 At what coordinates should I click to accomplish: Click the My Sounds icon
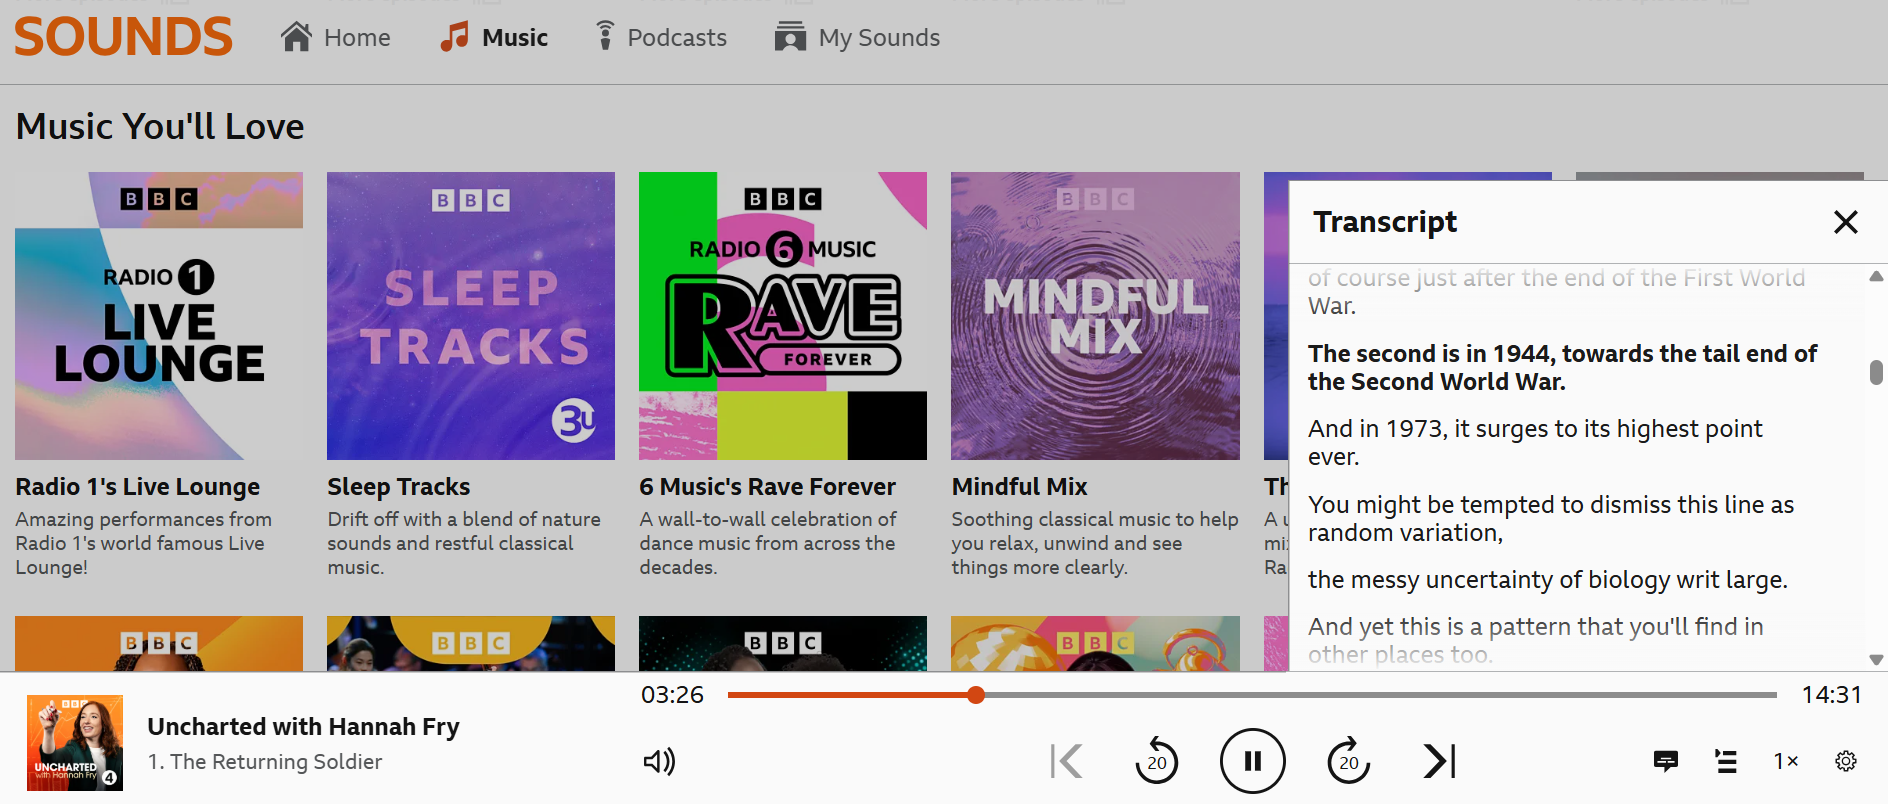[790, 37]
